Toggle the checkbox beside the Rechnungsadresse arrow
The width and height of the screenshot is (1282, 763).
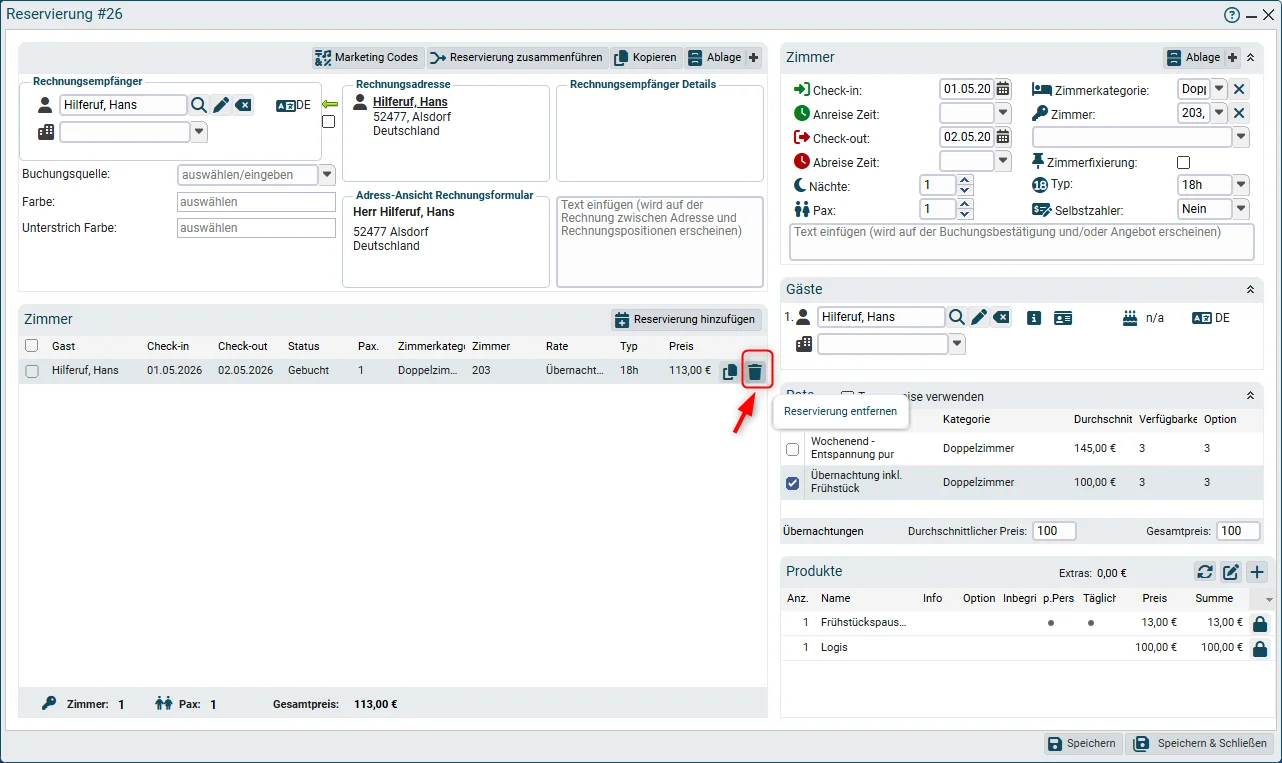click(328, 122)
